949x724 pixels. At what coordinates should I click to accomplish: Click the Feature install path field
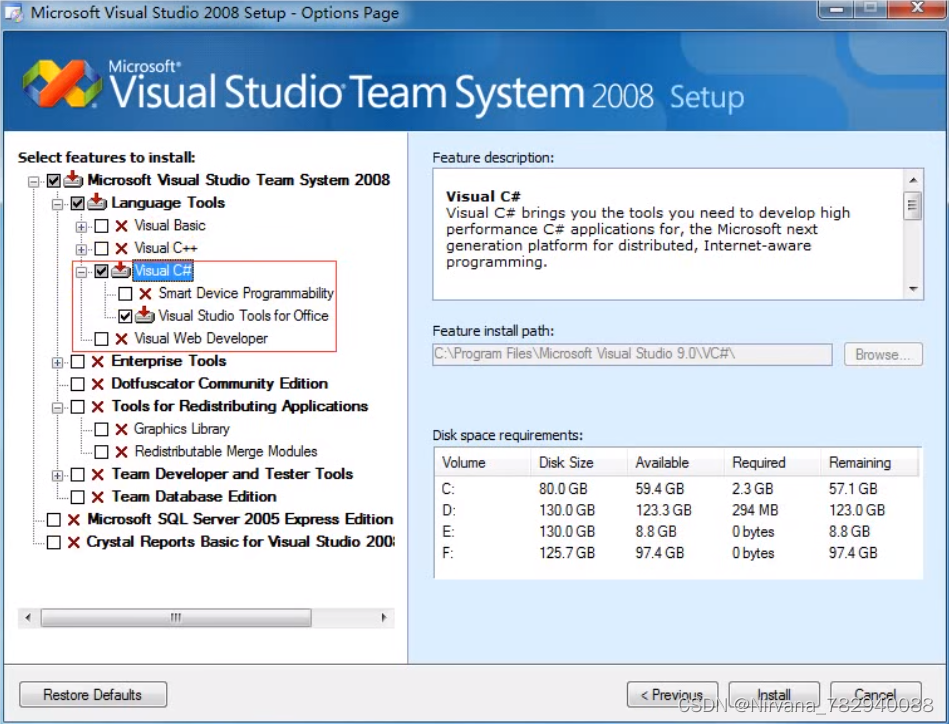pyautogui.click(x=632, y=354)
